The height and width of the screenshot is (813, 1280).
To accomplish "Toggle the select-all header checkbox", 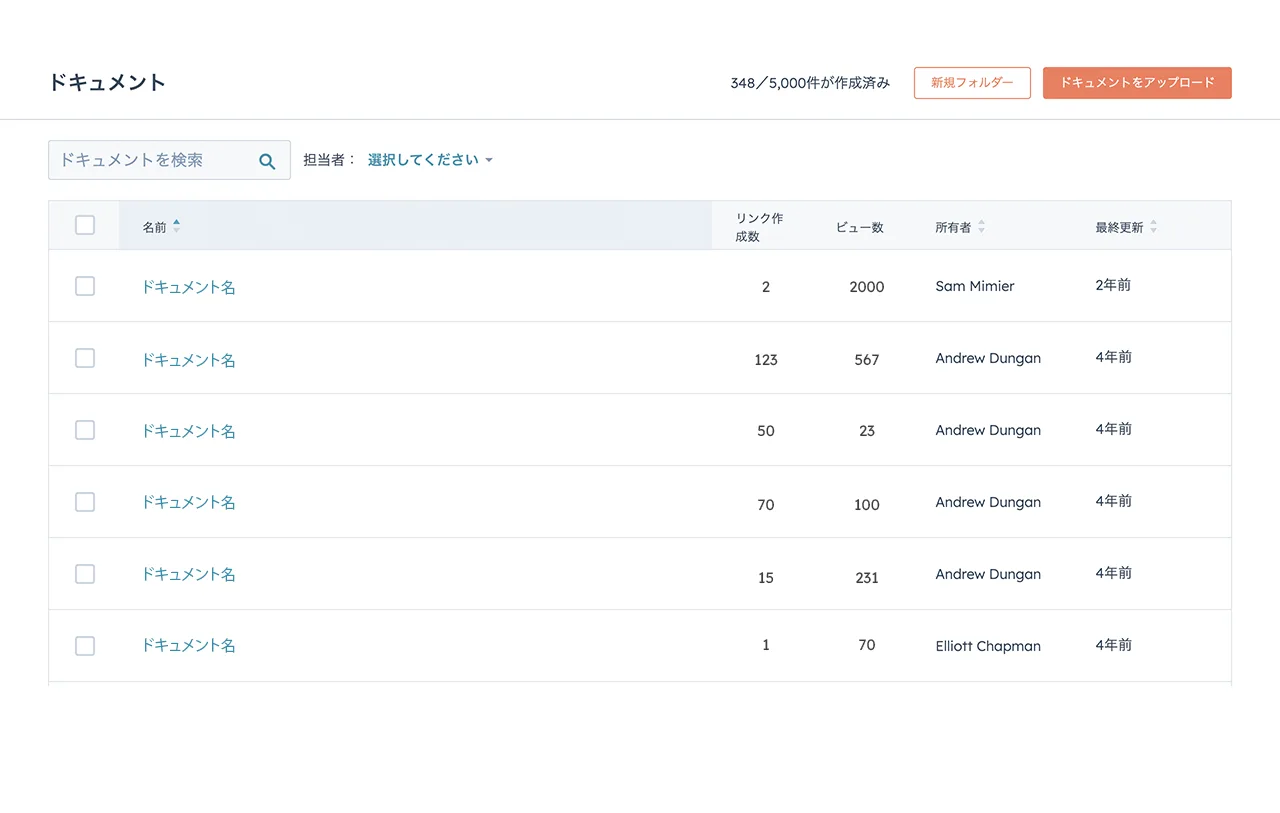I will 85,225.
